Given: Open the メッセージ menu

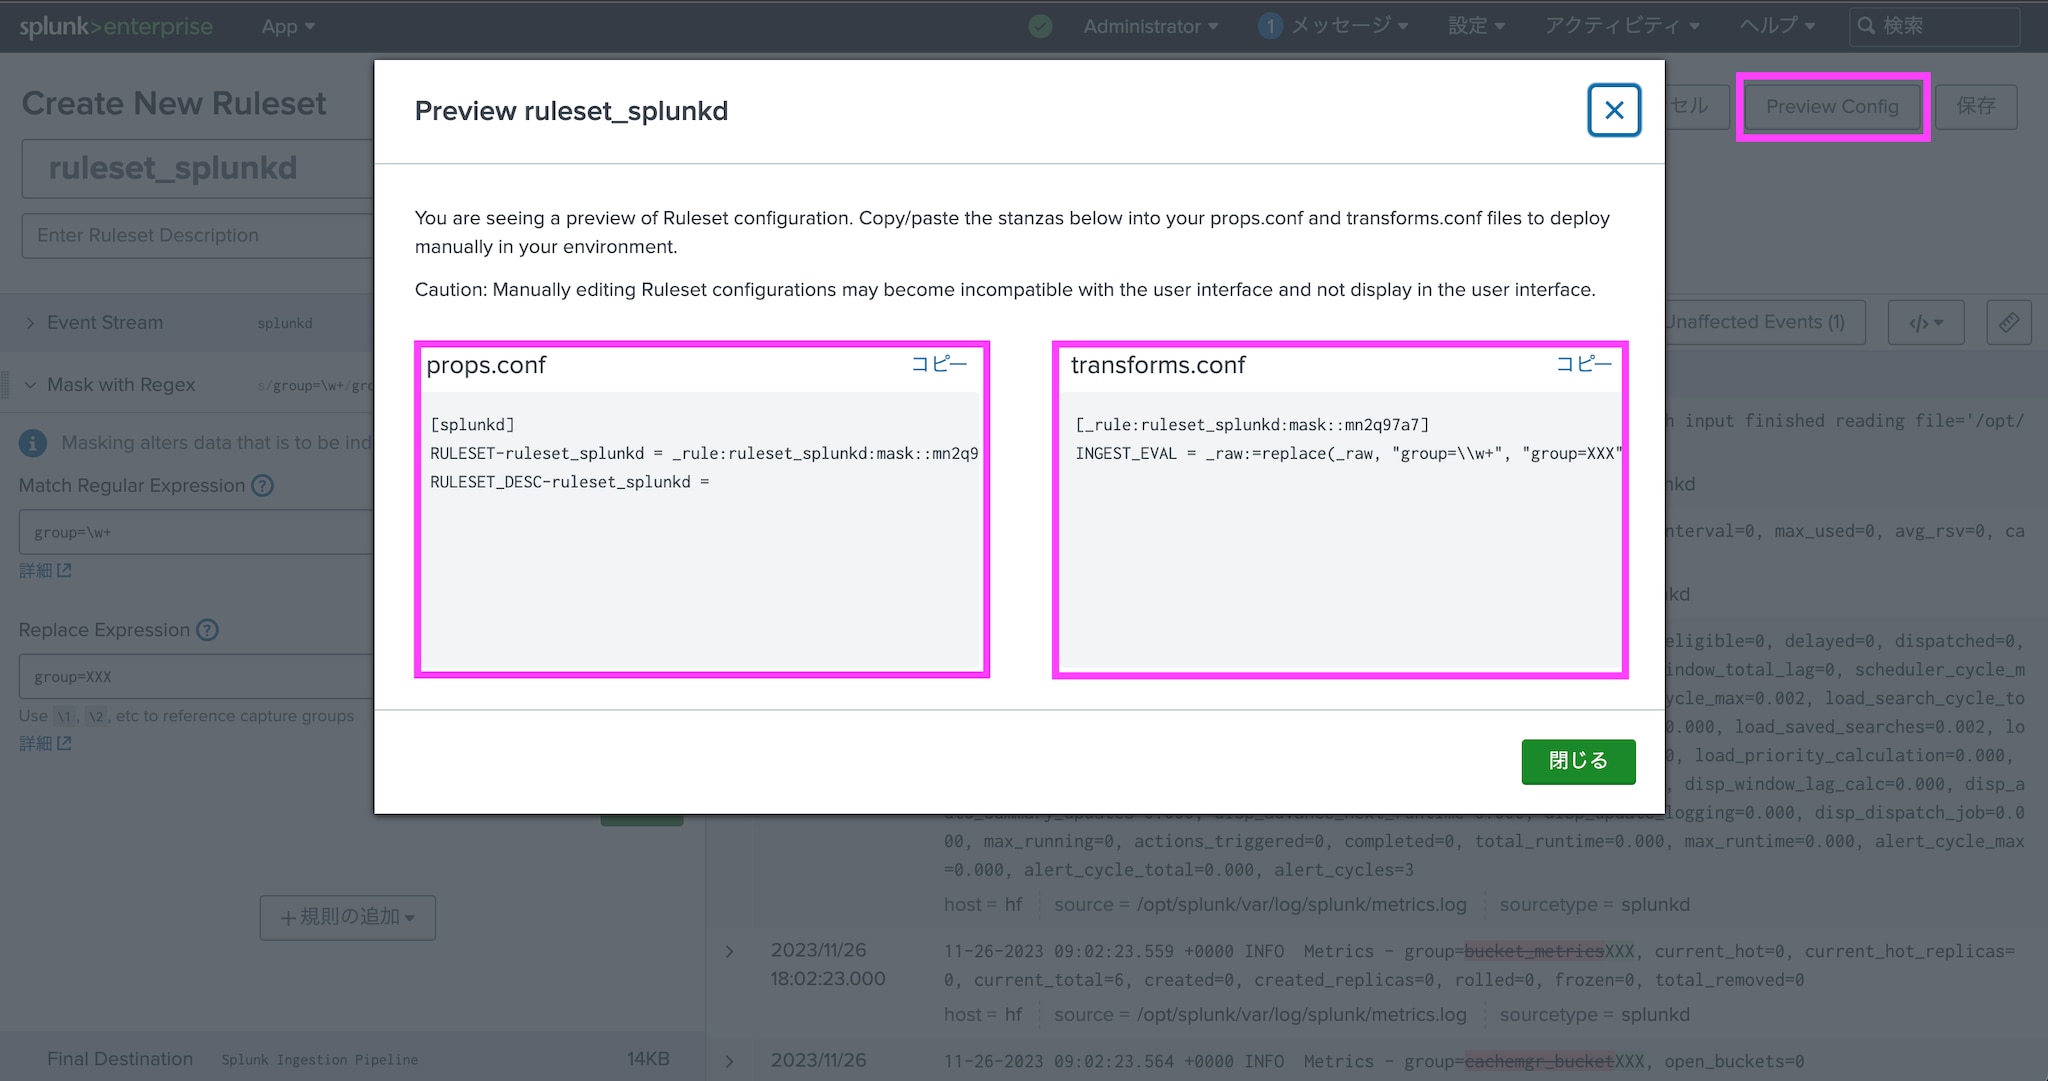Looking at the screenshot, I should [1349, 26].
